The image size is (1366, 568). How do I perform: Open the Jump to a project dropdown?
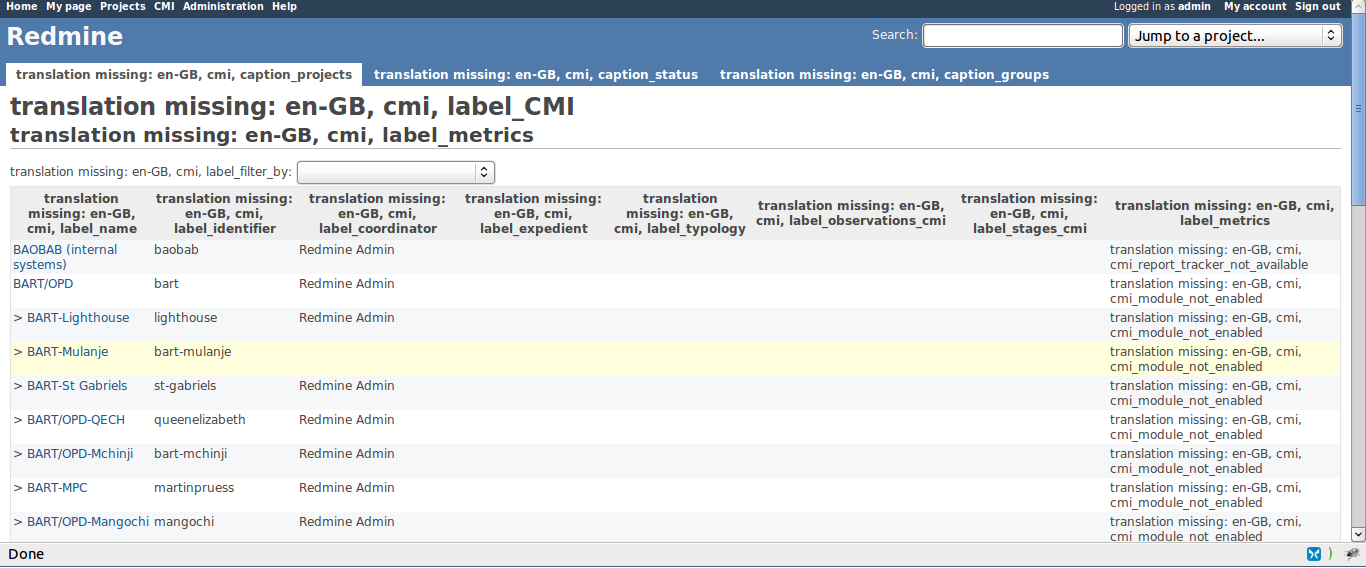pyautogui.click(x=1235, y=36)
